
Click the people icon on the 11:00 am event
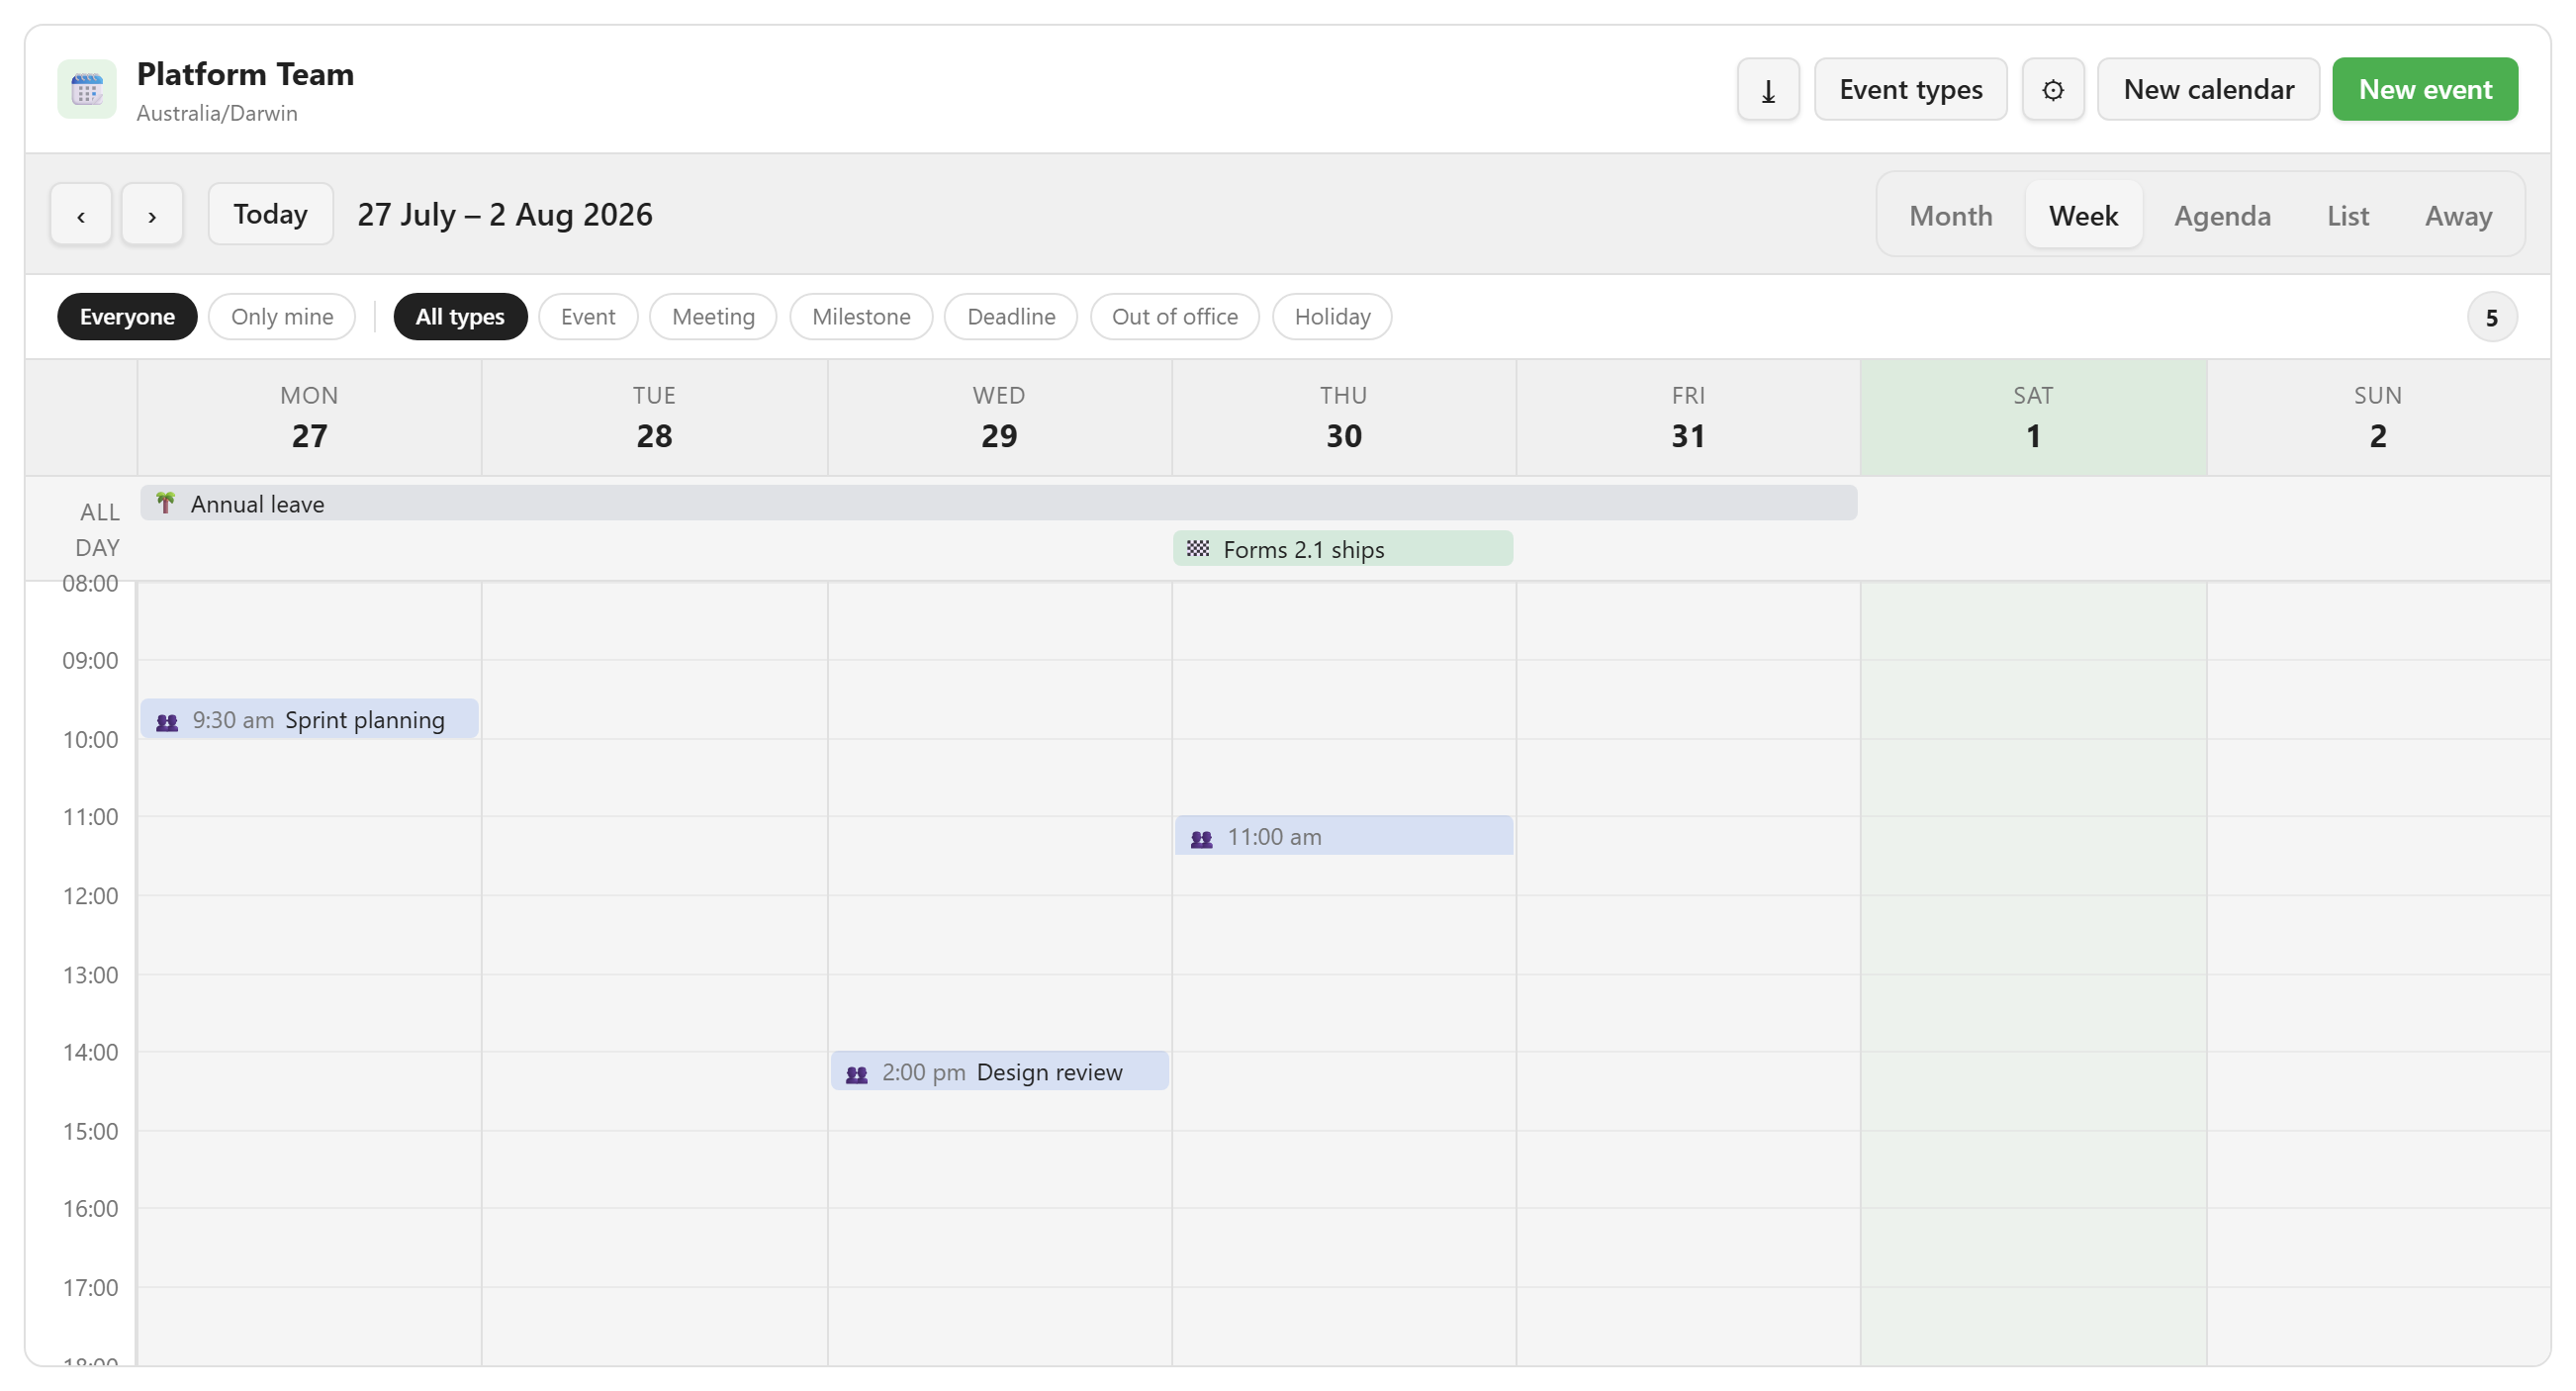pyautogui.click(x=1201, y=838)
